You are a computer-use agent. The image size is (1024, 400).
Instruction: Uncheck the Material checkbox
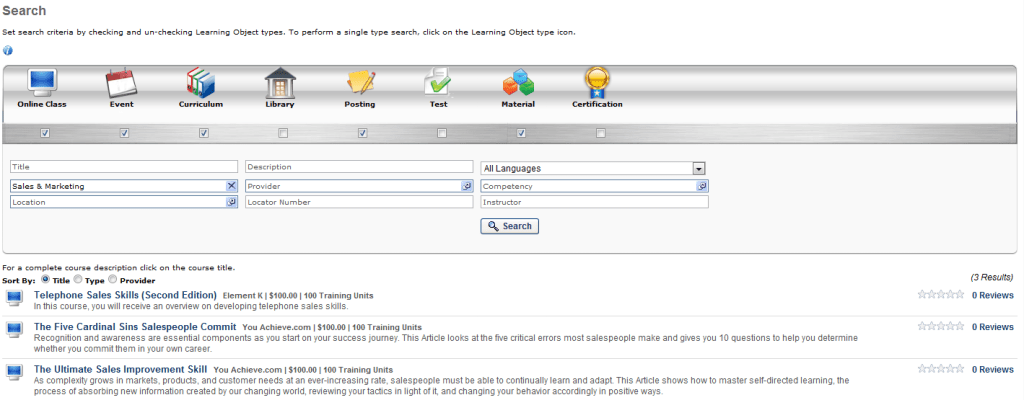coord(521,133)
